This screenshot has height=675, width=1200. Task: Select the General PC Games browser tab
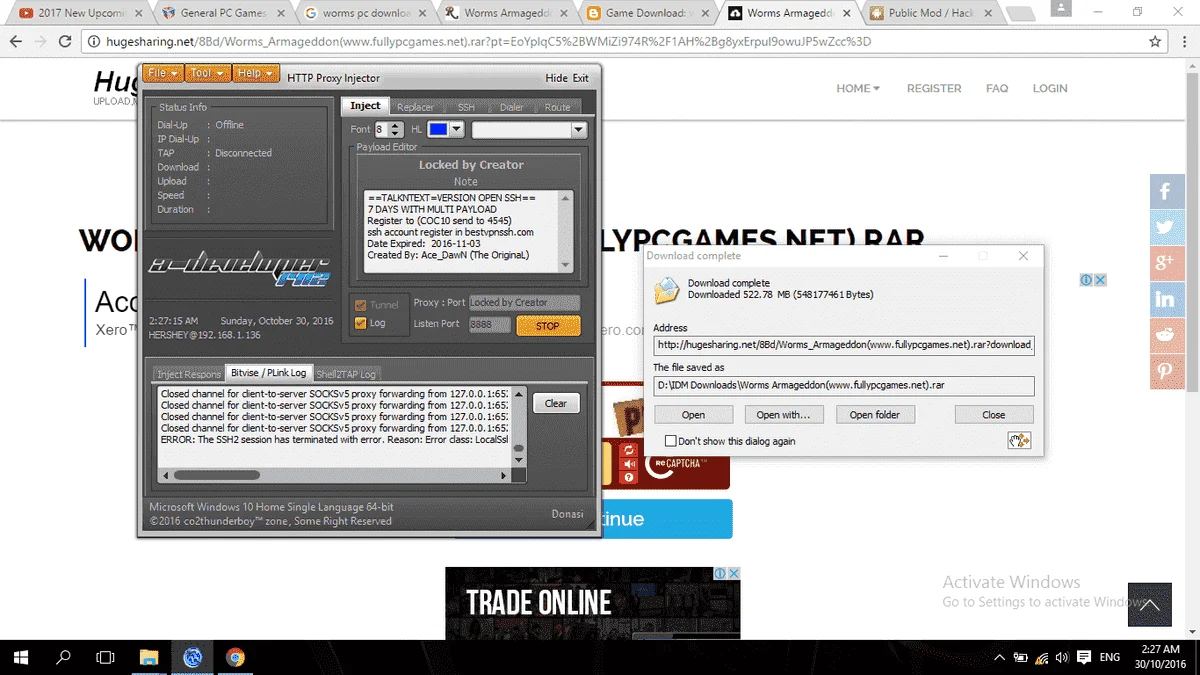point(222,13)
